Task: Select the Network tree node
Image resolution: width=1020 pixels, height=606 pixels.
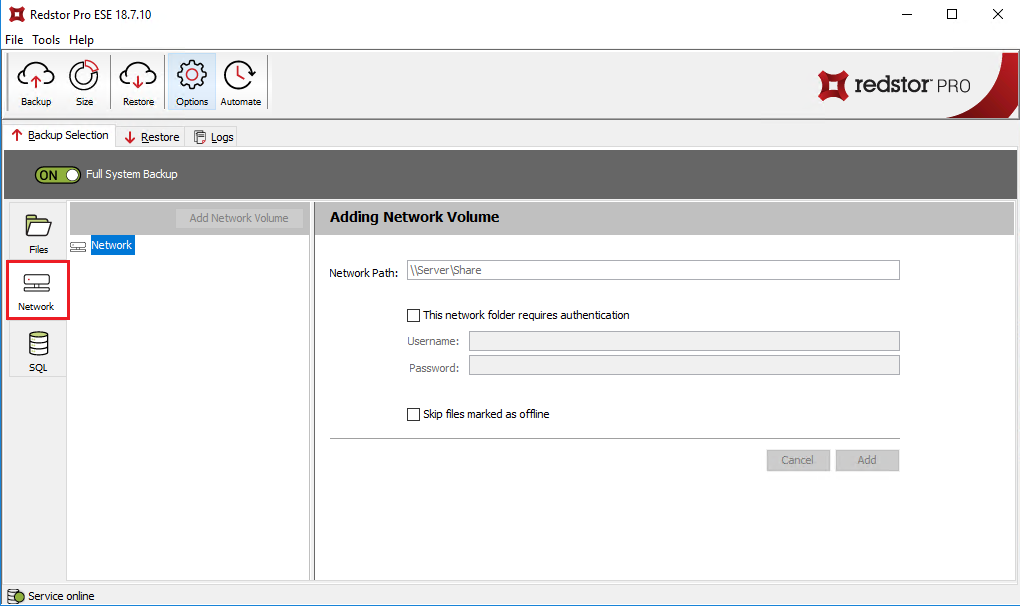Action: pyautogui.click(x=112, y=245)
